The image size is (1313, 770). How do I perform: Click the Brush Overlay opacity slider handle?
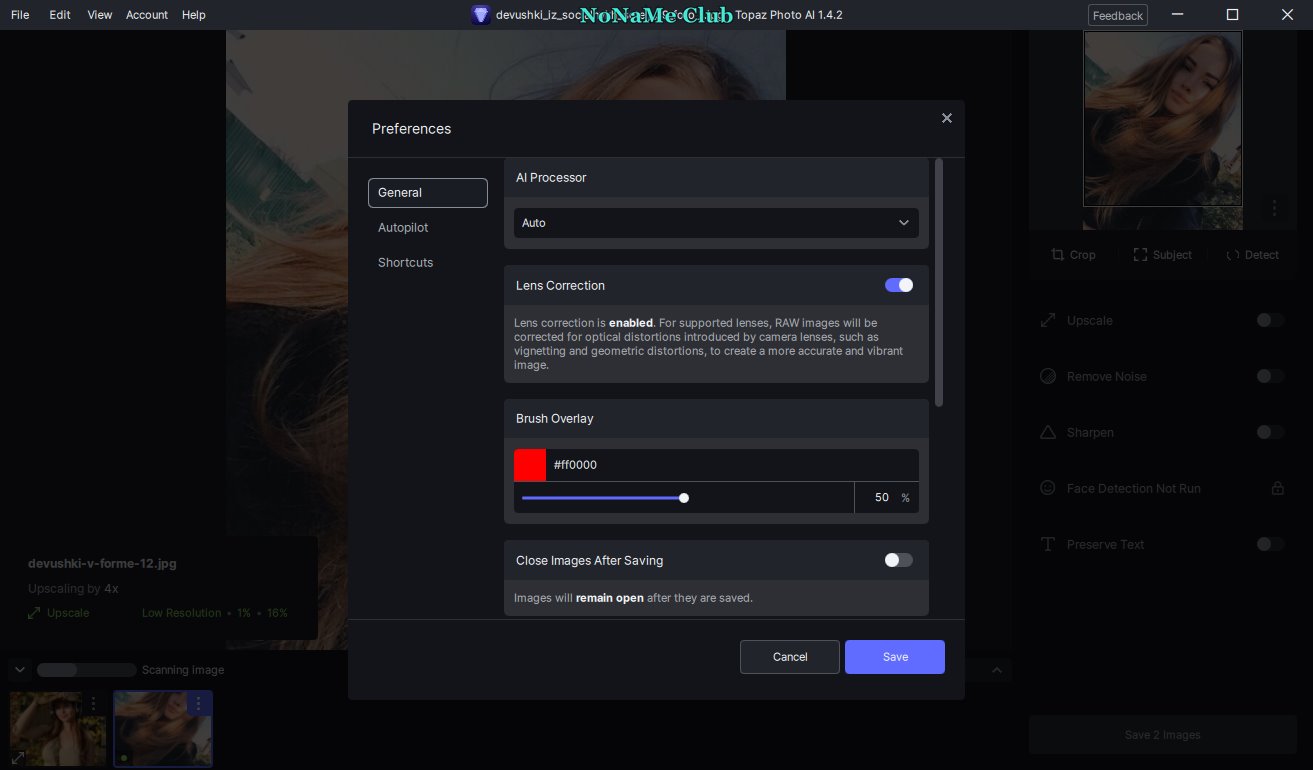pyautogui.click(x=684, y=498)
